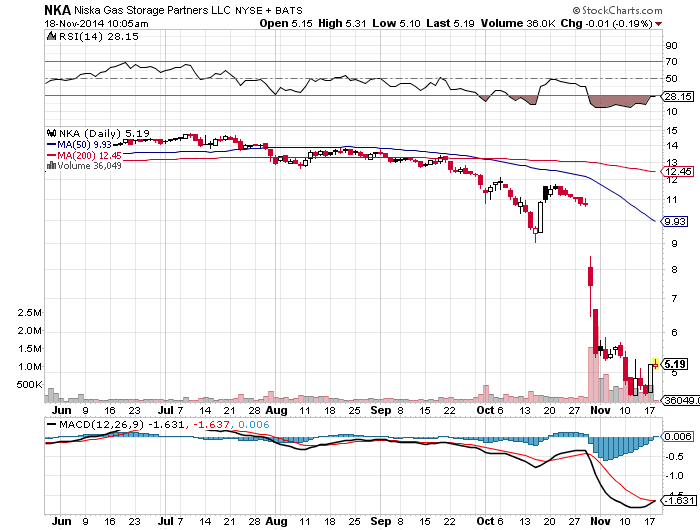
Task: Click the 12.45 red price tag on right axis
Action: tap(678, 171)
